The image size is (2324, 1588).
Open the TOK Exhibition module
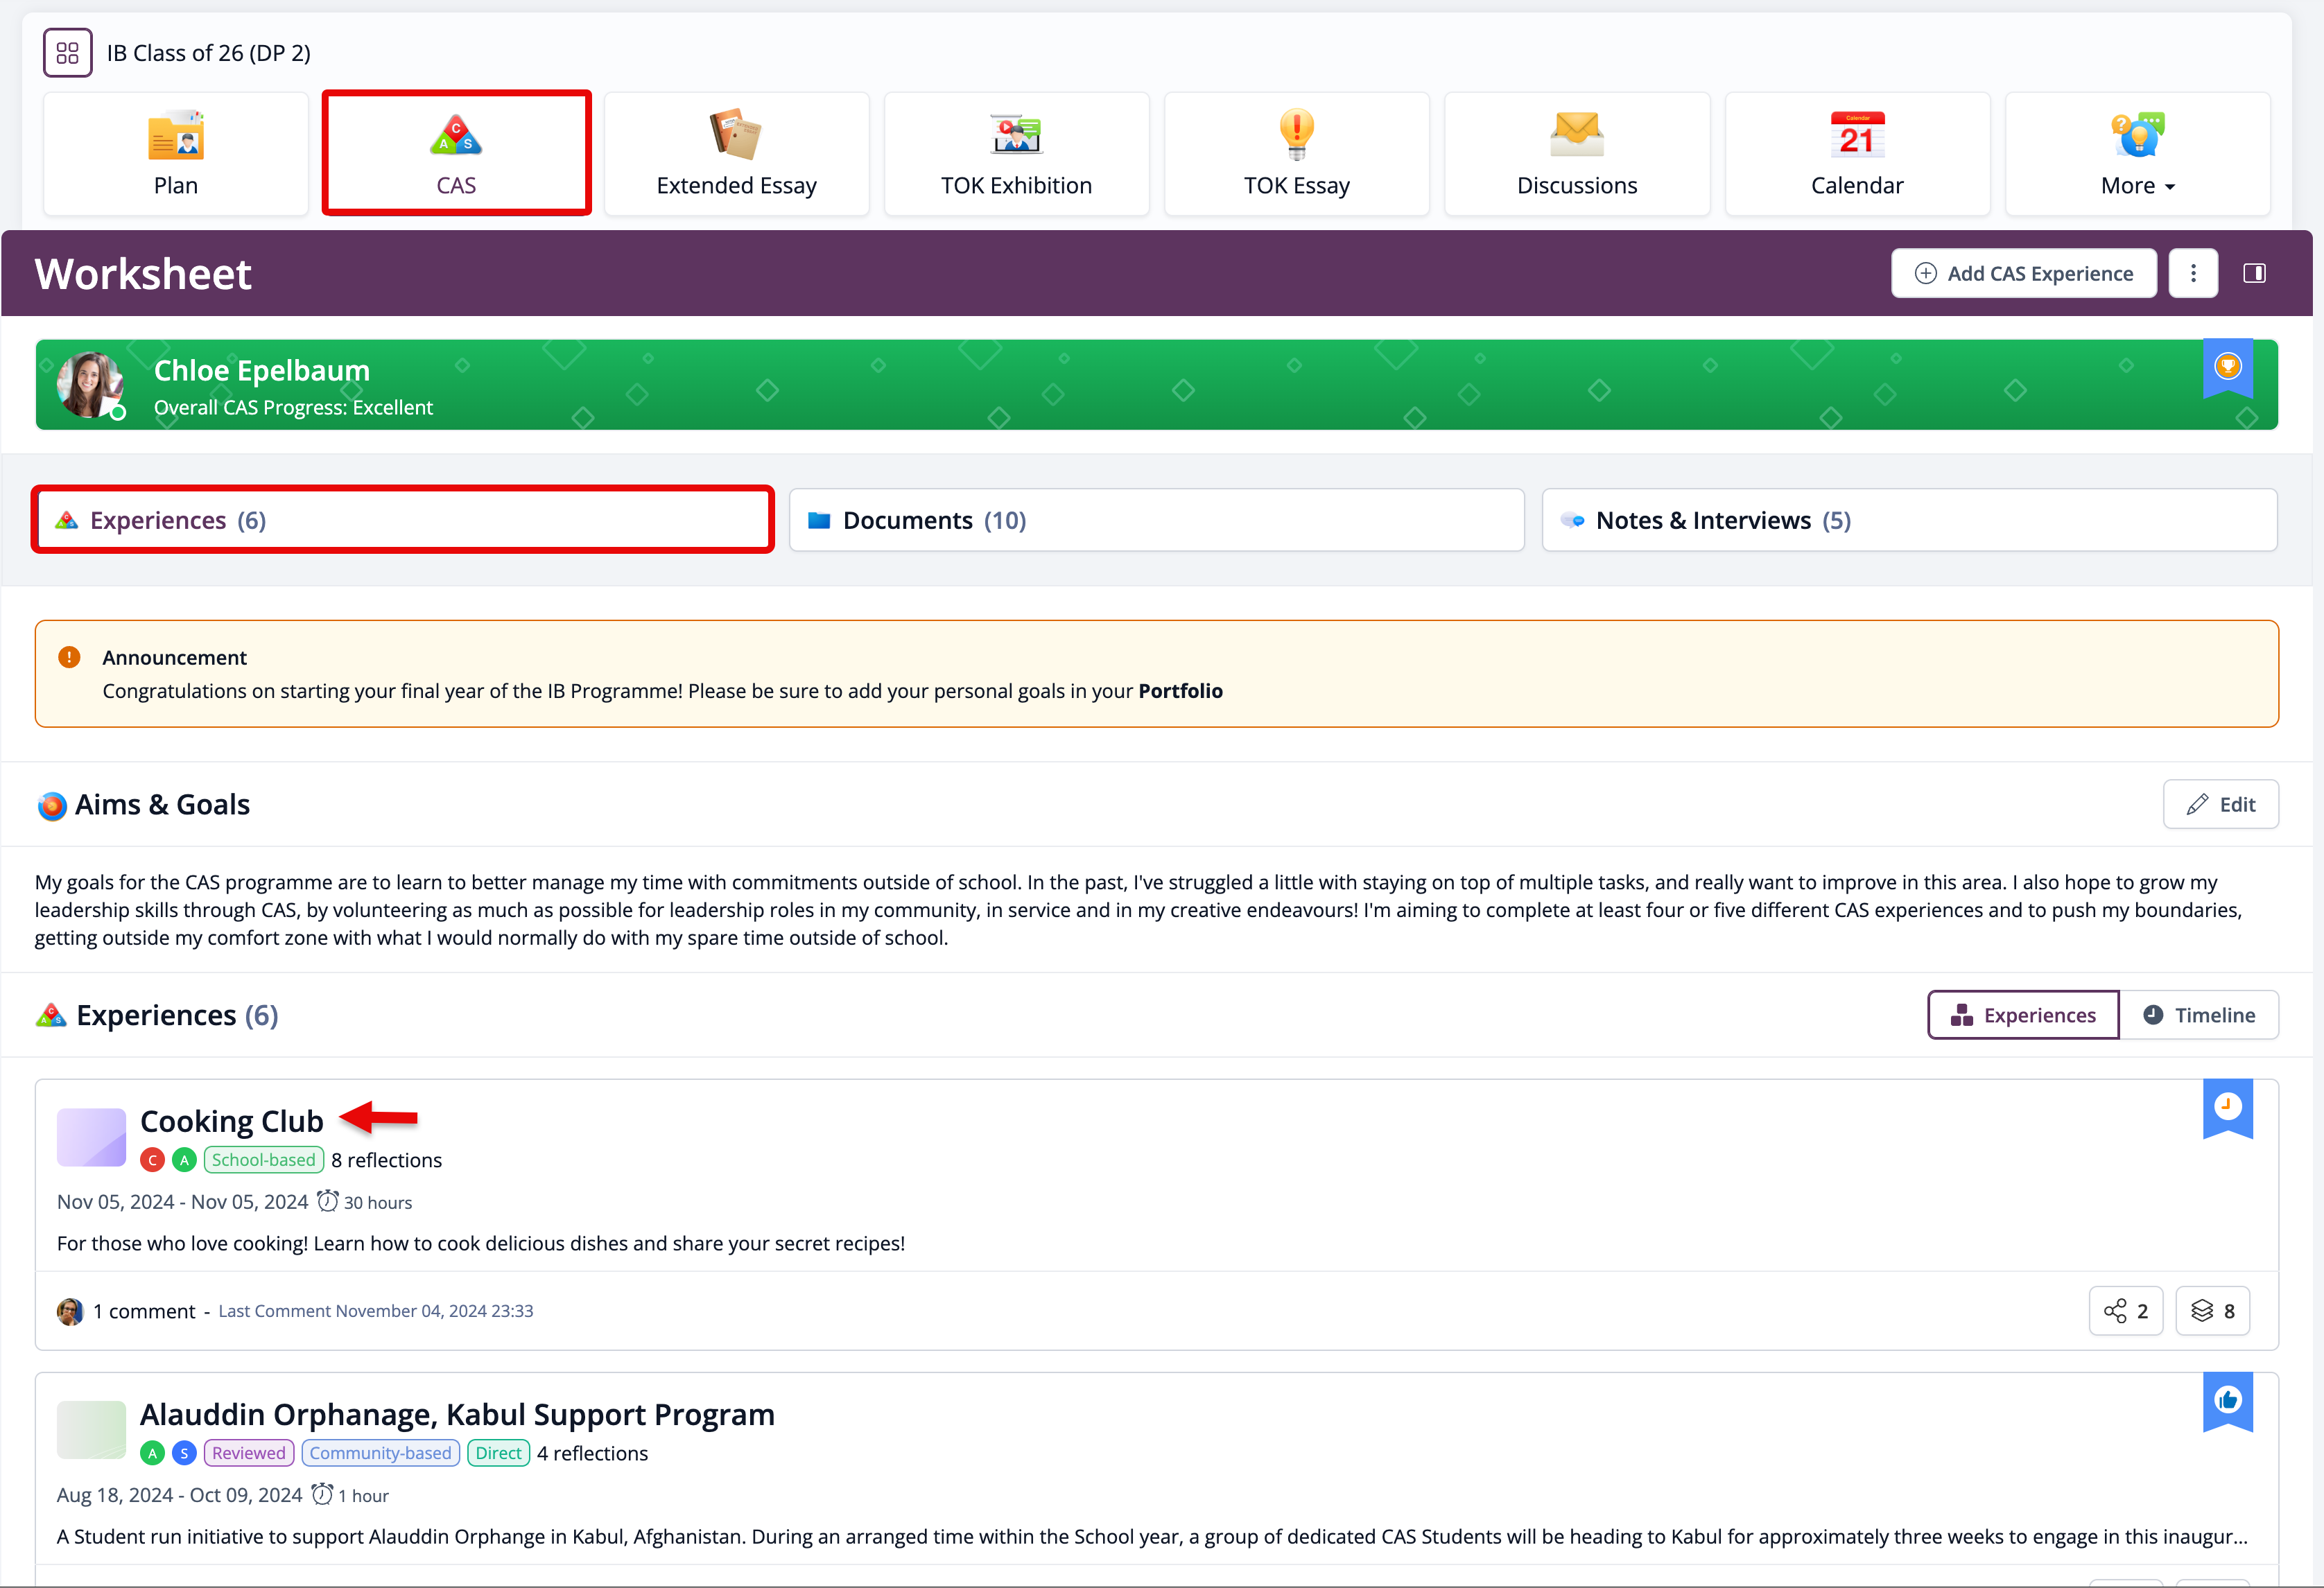point(1016,154)
